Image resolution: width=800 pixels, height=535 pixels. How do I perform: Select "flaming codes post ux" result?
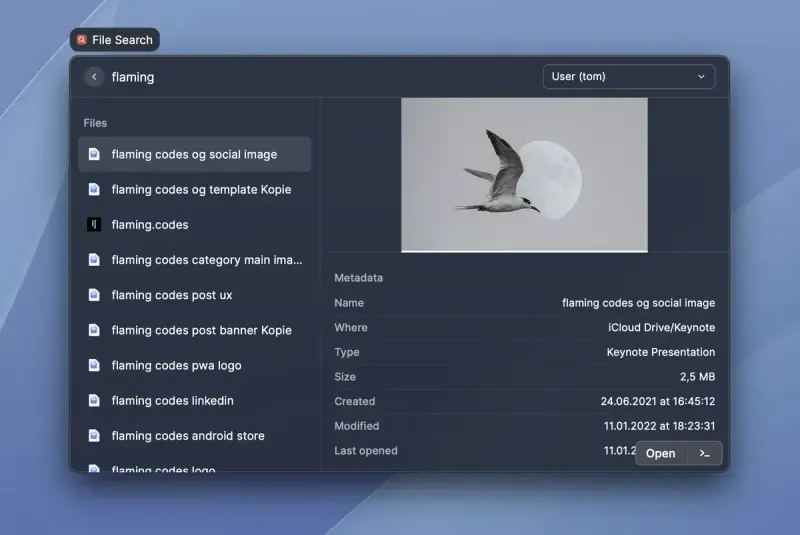coord(194,295)
